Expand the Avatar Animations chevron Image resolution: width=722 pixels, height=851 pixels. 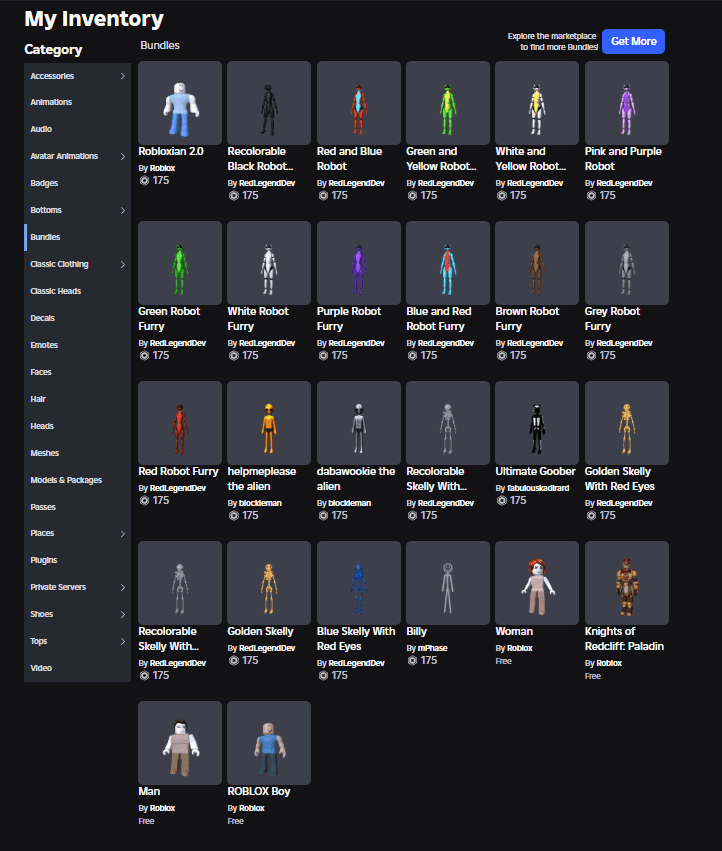click(x=123, y=157)
